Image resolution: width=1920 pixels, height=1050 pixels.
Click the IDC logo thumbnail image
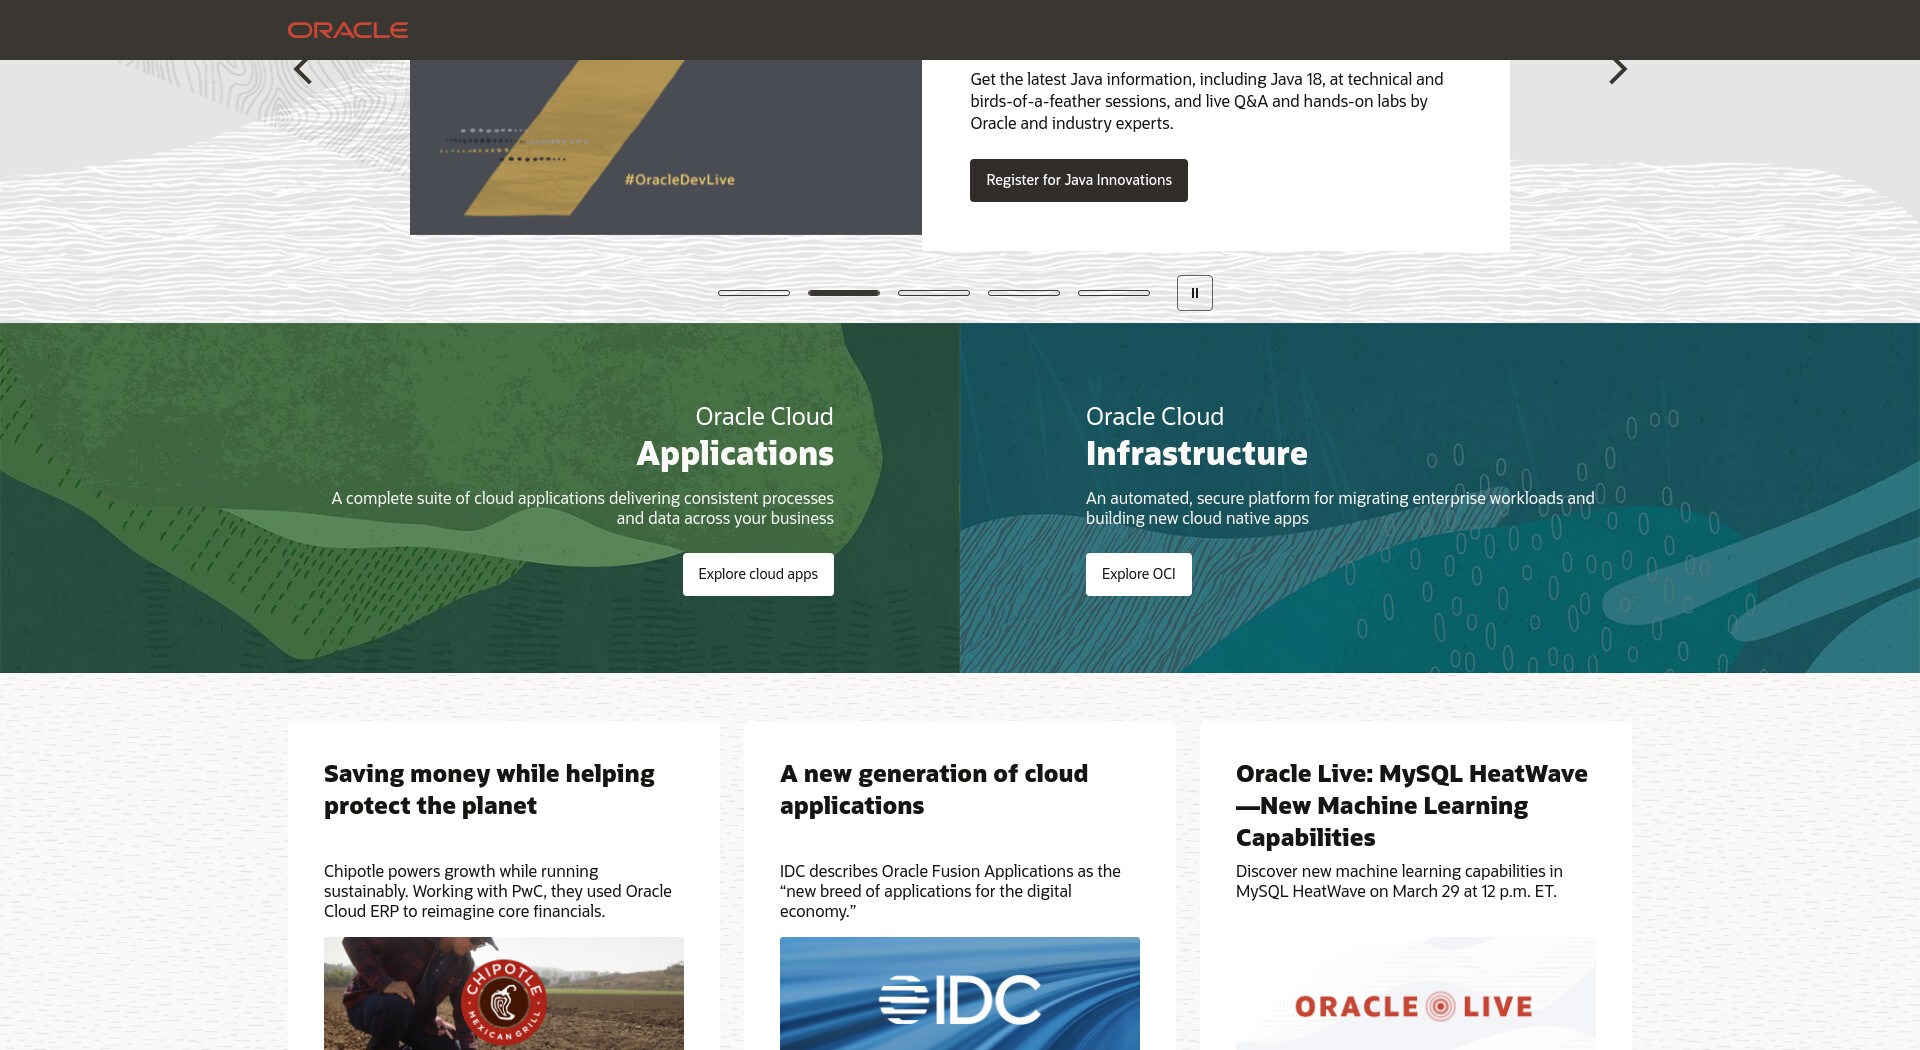pyautogui.click(x=960, y=993)
